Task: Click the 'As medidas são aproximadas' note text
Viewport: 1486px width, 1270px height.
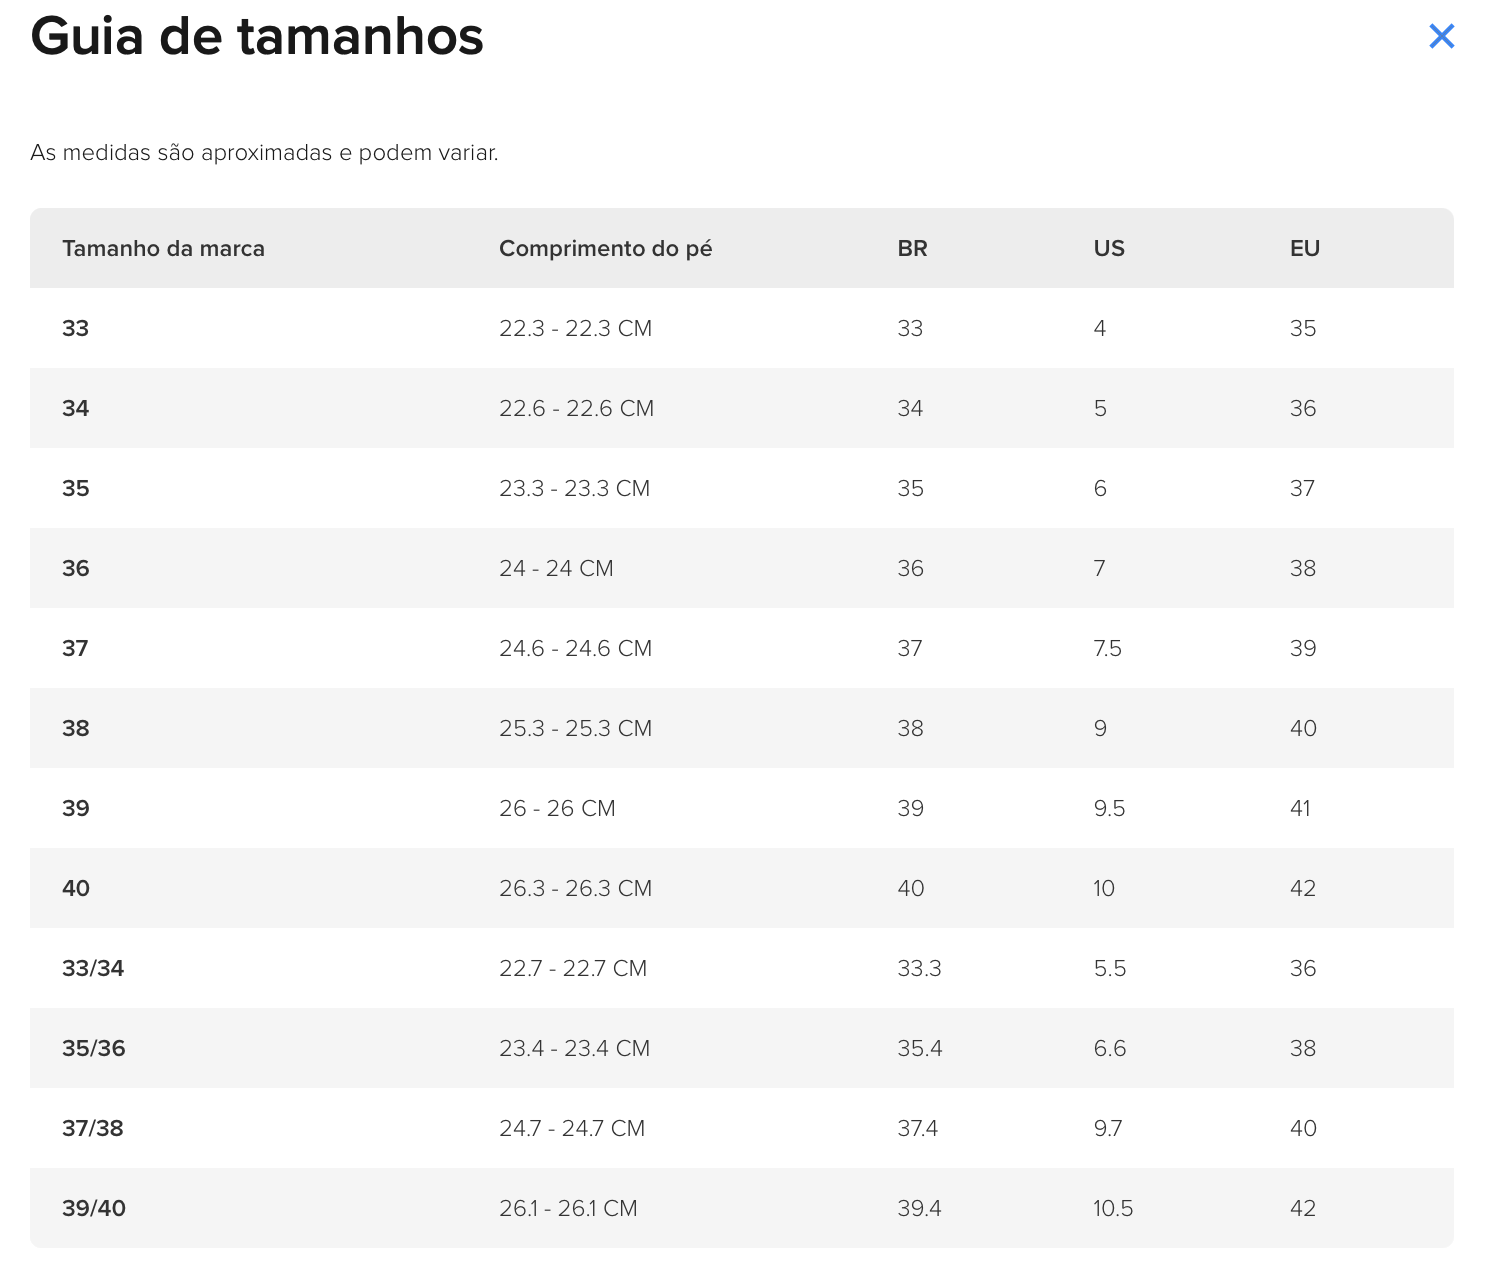Action: point(264,153)
